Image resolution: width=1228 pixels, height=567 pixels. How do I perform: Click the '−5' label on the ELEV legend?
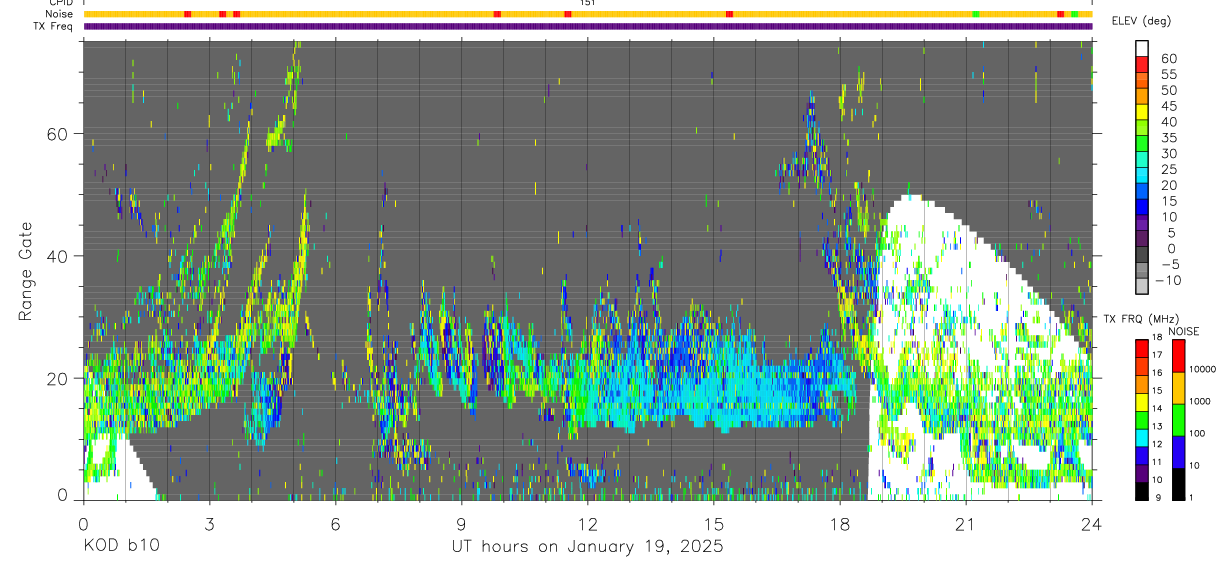[x=1169, y=264]
